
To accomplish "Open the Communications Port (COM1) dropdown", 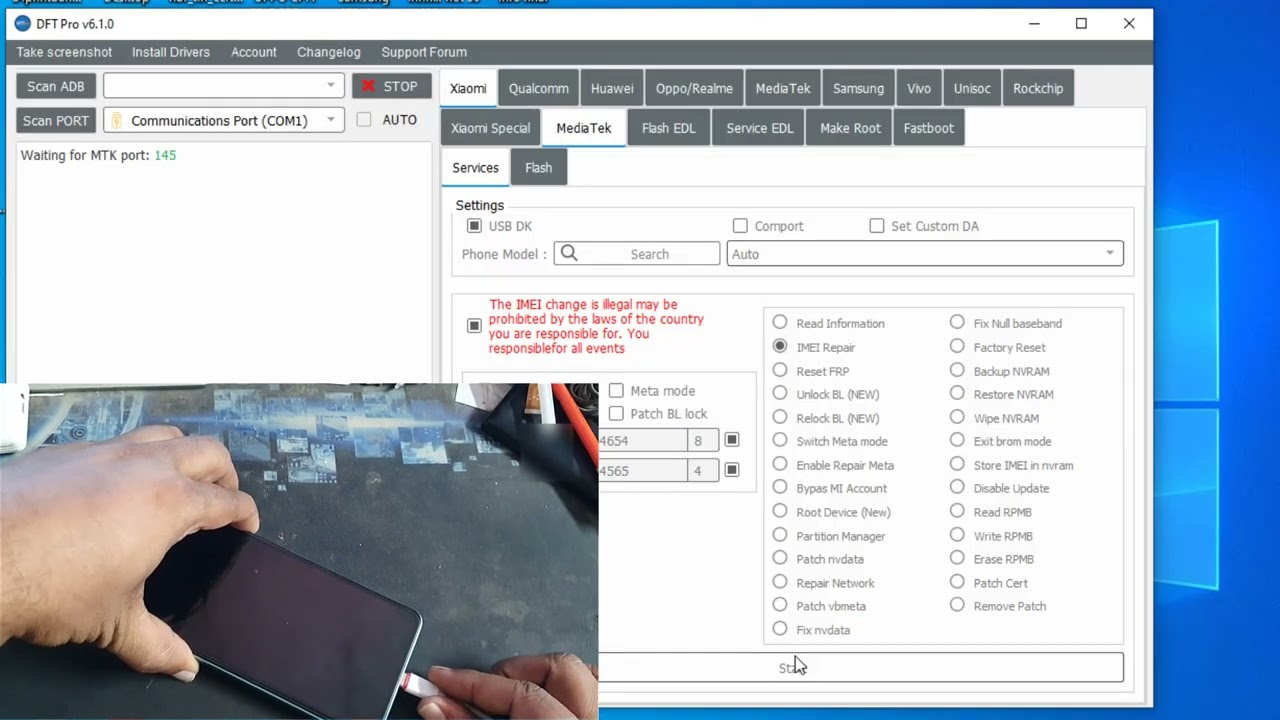I will click(x=224, y=120).
